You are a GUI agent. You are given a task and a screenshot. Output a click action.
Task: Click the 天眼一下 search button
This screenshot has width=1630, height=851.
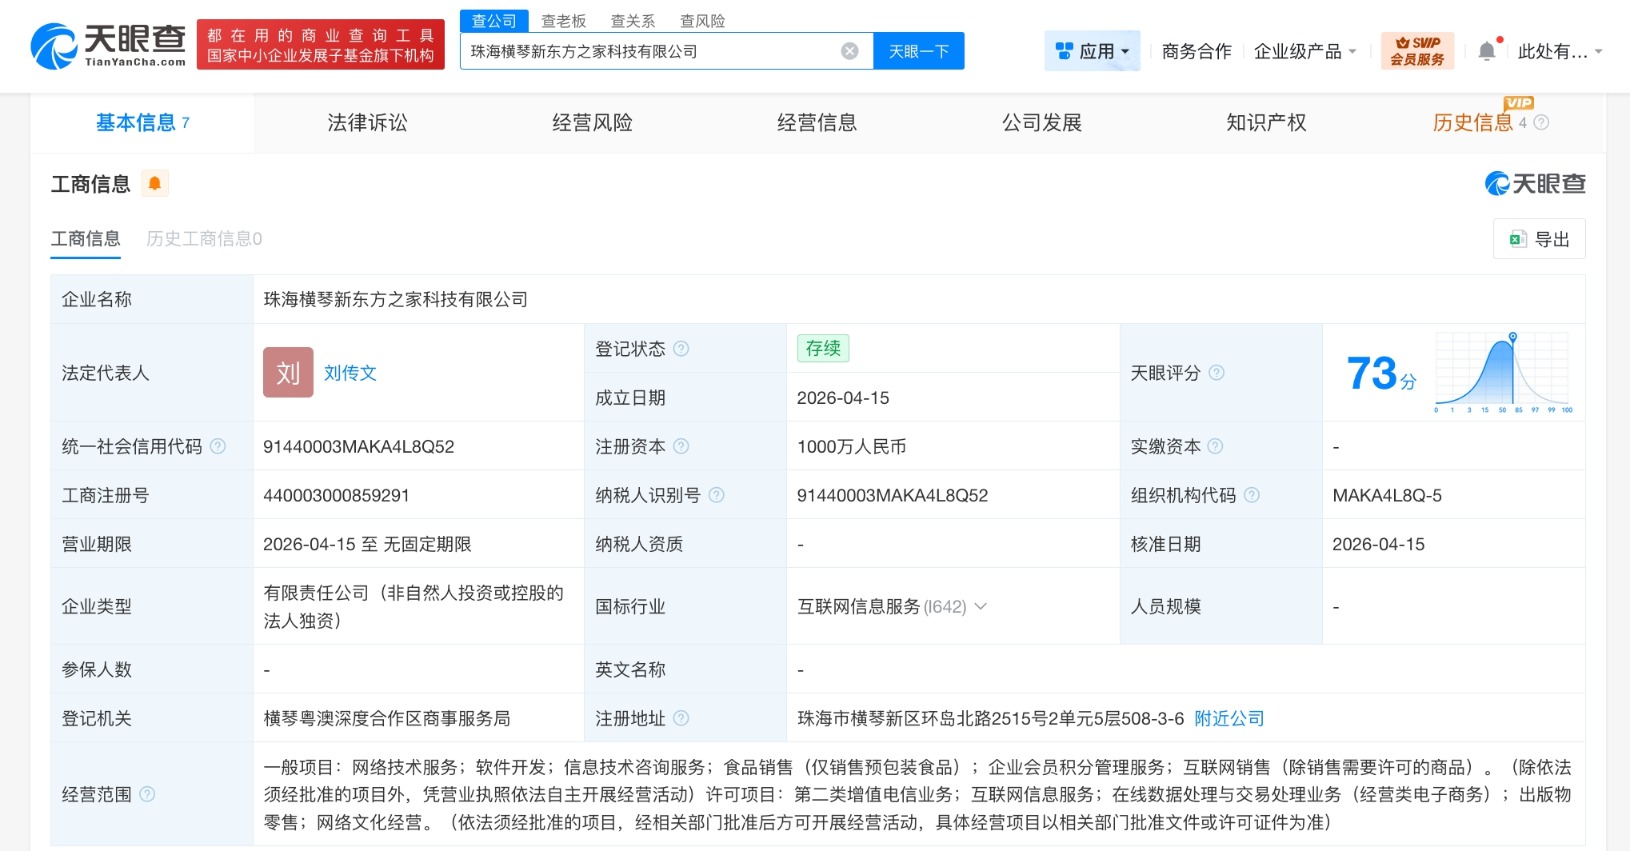(918, 51)
